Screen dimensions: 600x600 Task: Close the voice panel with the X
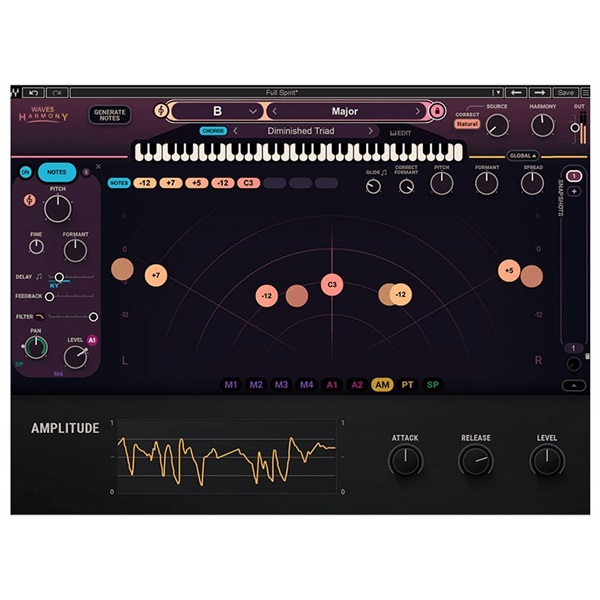tap(98, 166)
